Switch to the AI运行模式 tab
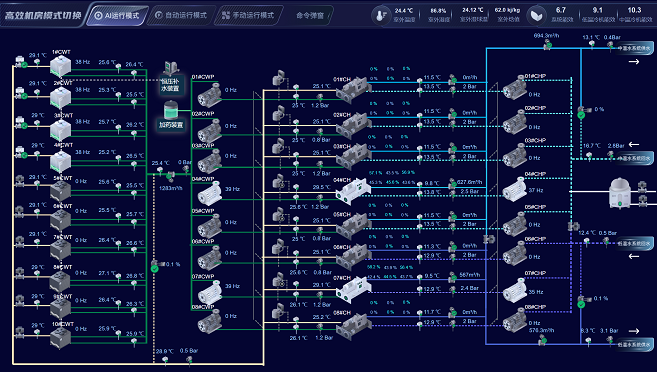This screenshot has width=657, height=372. pos(117,16)
